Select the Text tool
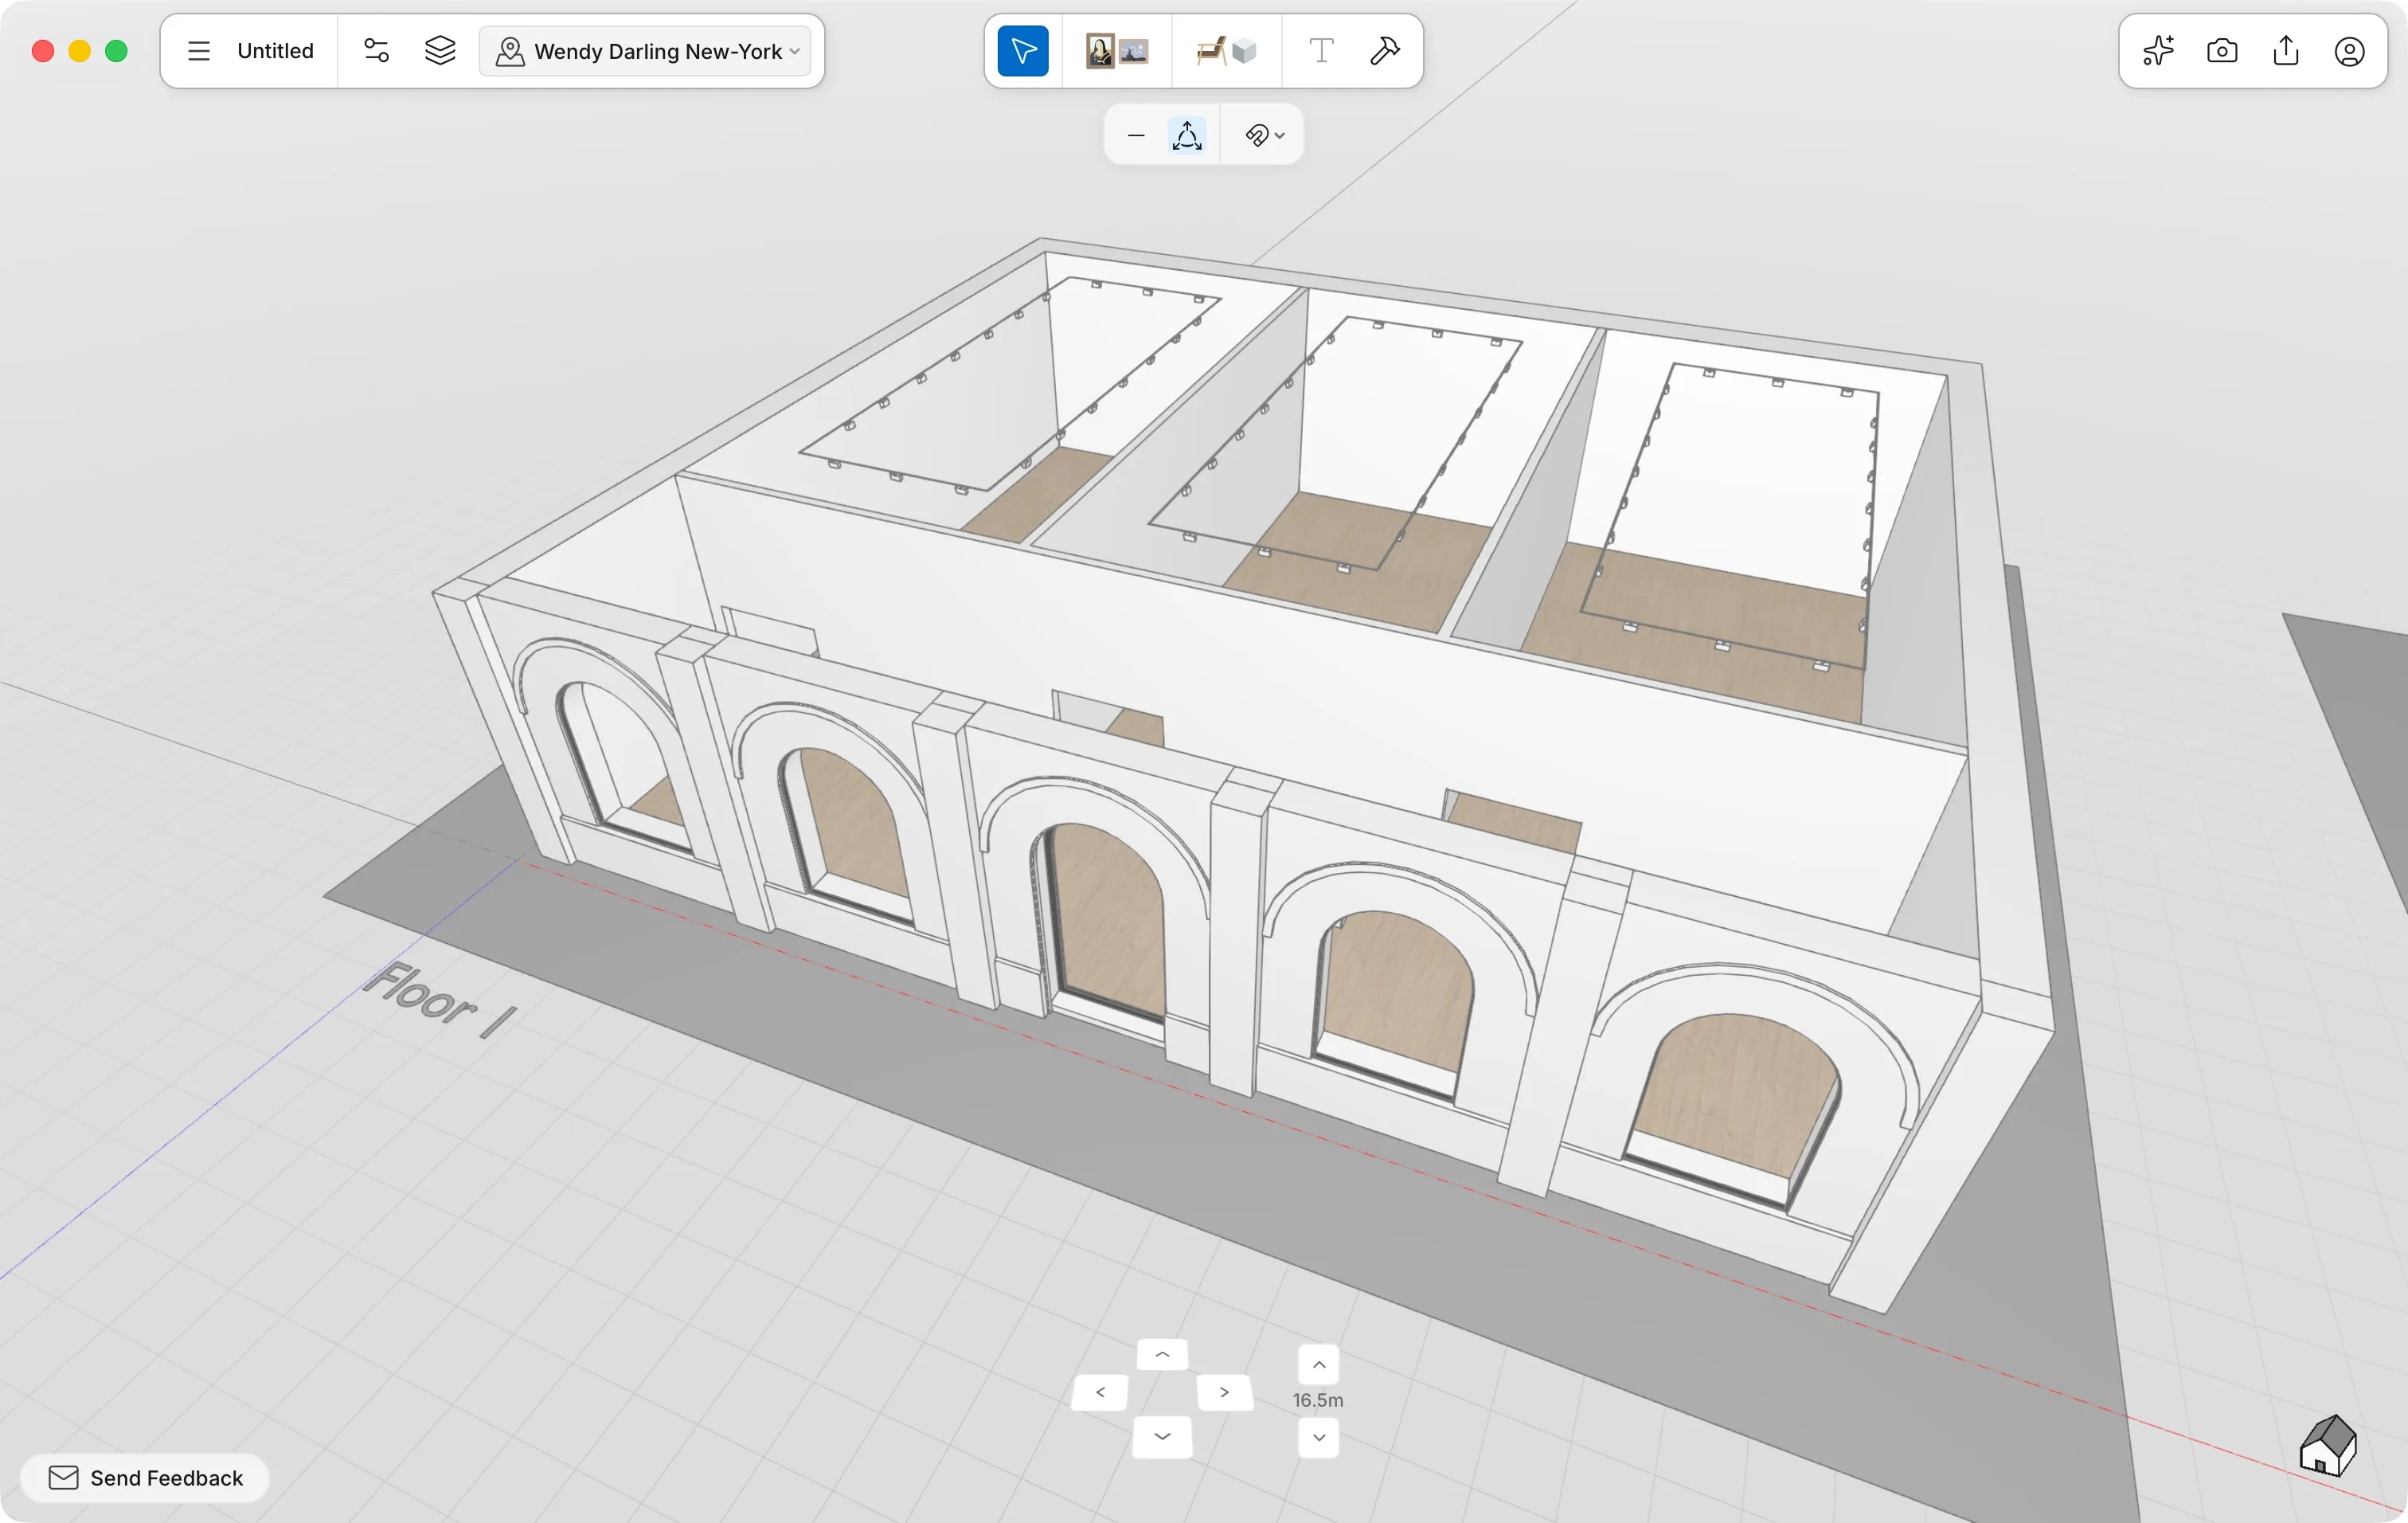2408x1523 pixels. tap(1321, 51)
